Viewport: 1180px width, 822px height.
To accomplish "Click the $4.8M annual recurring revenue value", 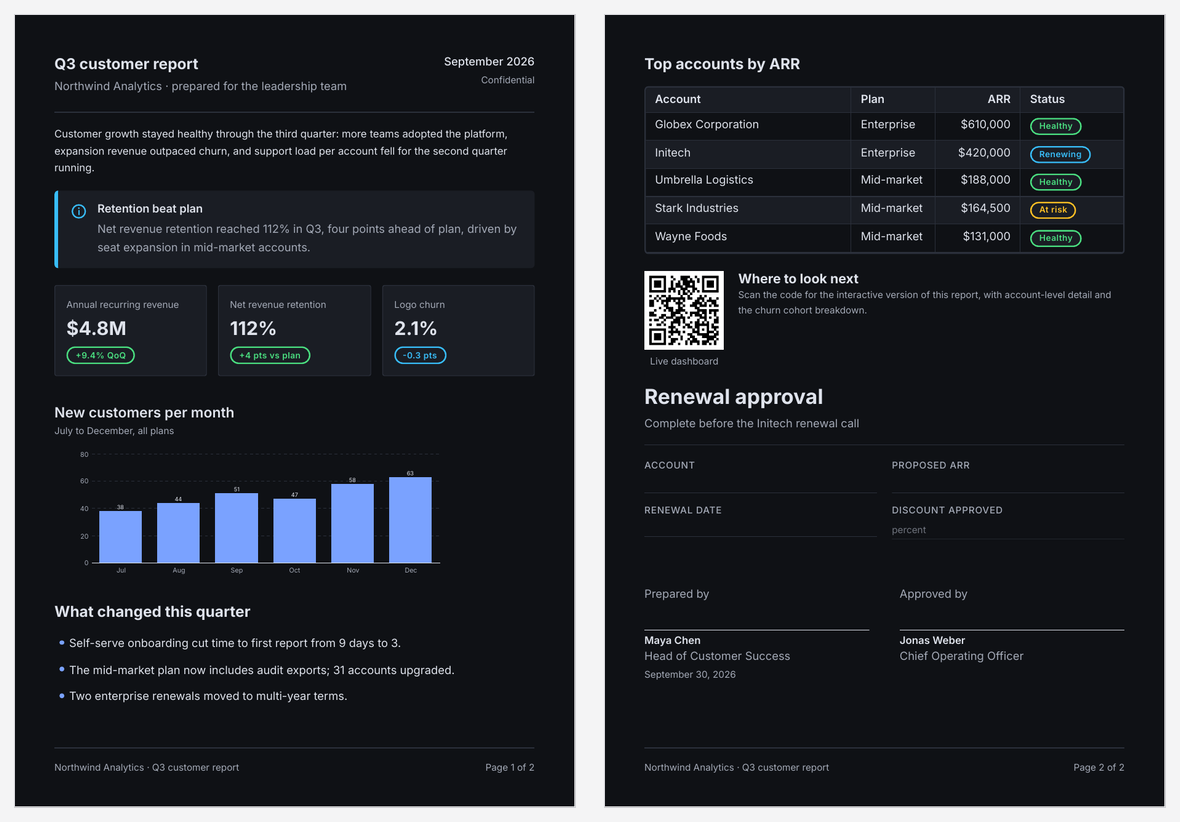I will click(x=96, y=328).
